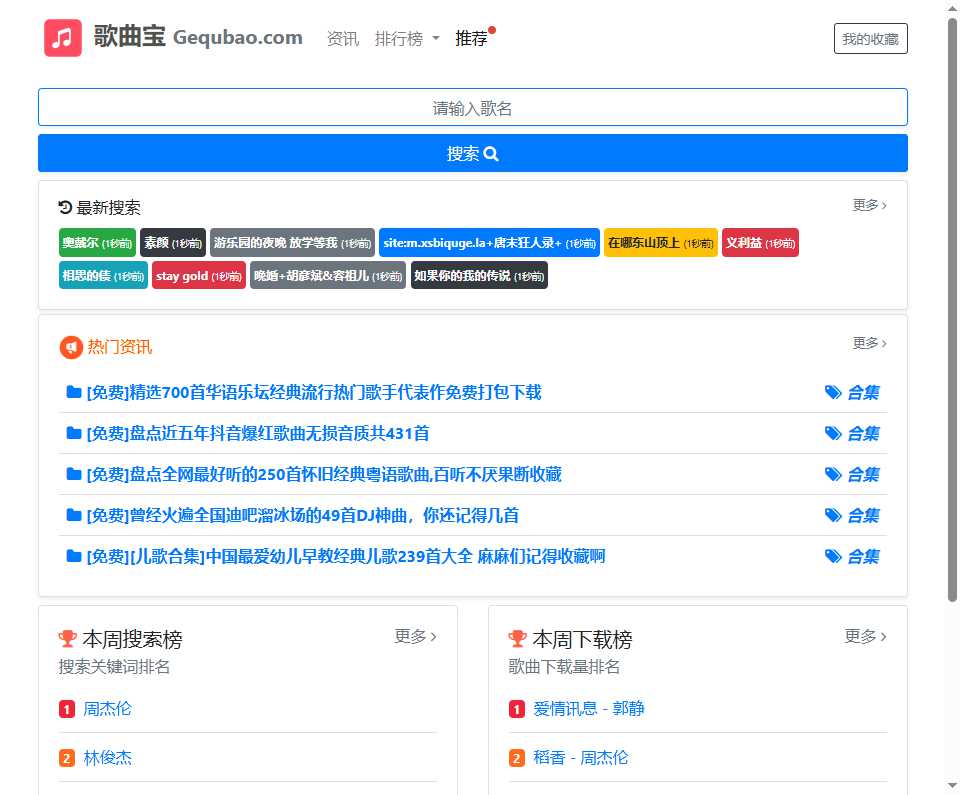Click the magnifier icon on the search button
This screenshot has height=795, width=960.
pyautogui.click(x=490, y=153)
